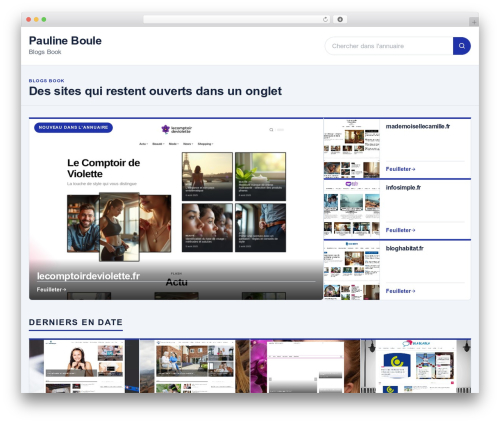Focus the 'Chercher dans l'annuaire' search field
500x423 pixels.
[389, 46]
